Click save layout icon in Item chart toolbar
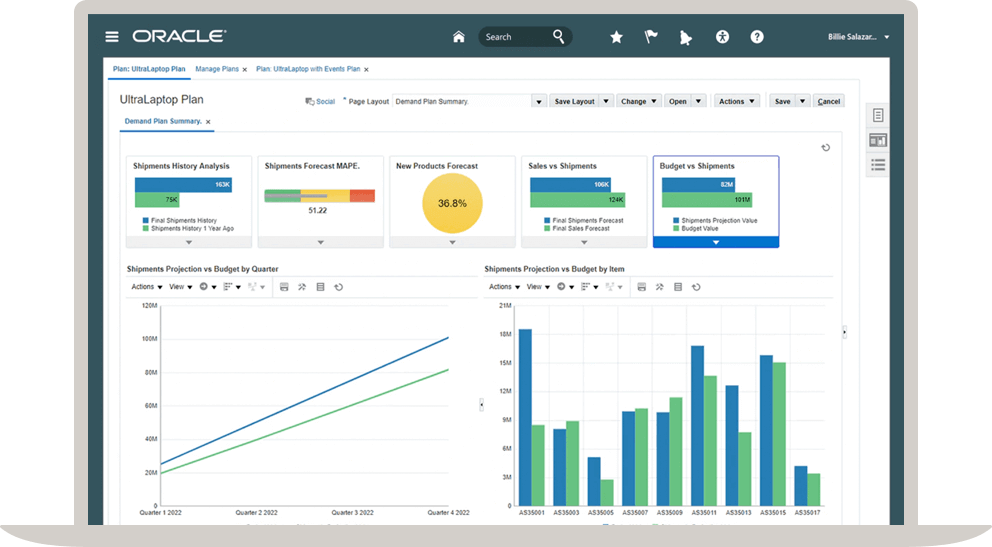Screen dimensions: 992x547 pyautogui.click(x=642, y=287)
